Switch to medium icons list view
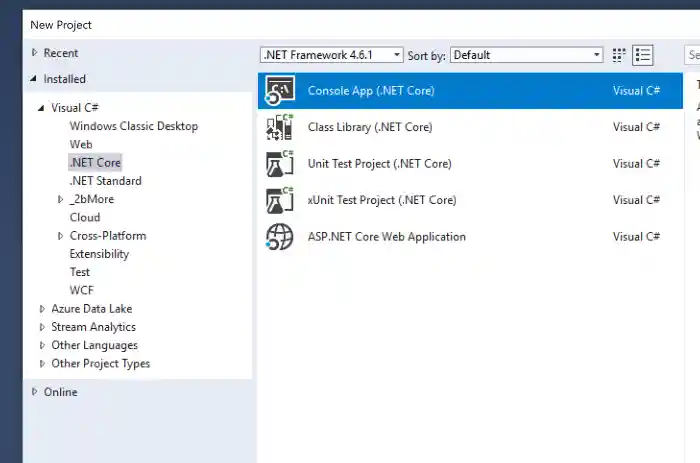Image resolution: width=700 pixels, height=463 pixels. [643, 55]
